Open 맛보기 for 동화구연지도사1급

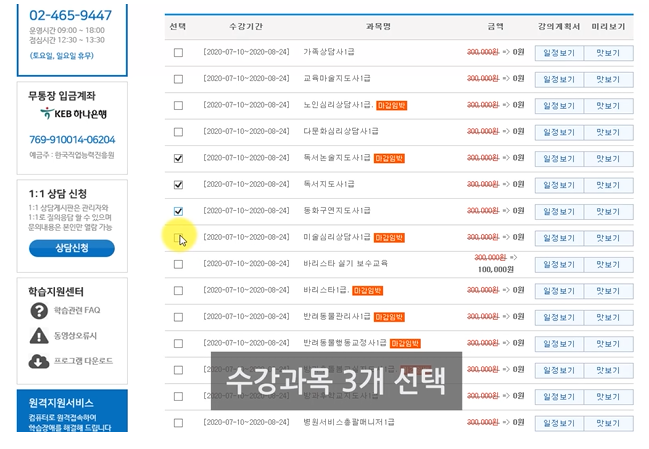(x=608, y=212)
